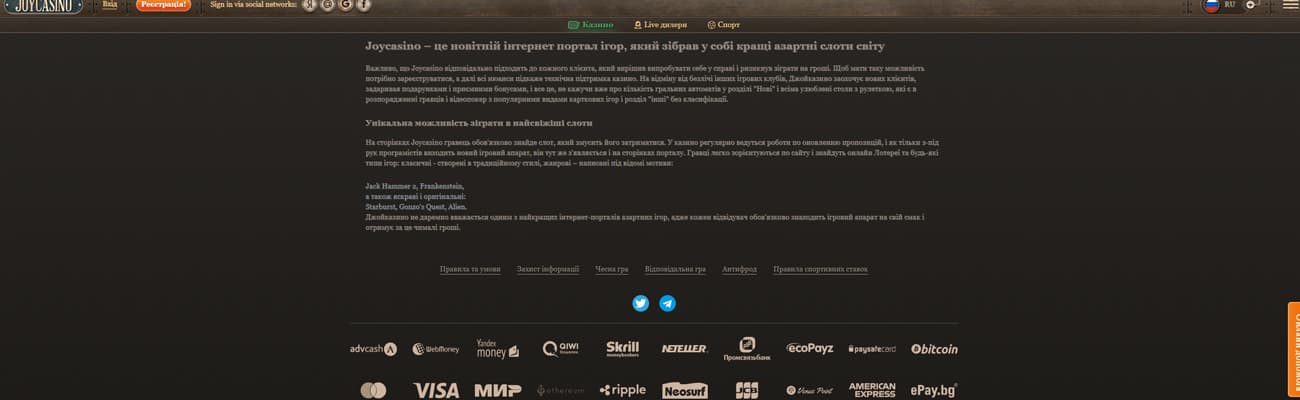Sign in with Google social icon

(x=345, y=5)
